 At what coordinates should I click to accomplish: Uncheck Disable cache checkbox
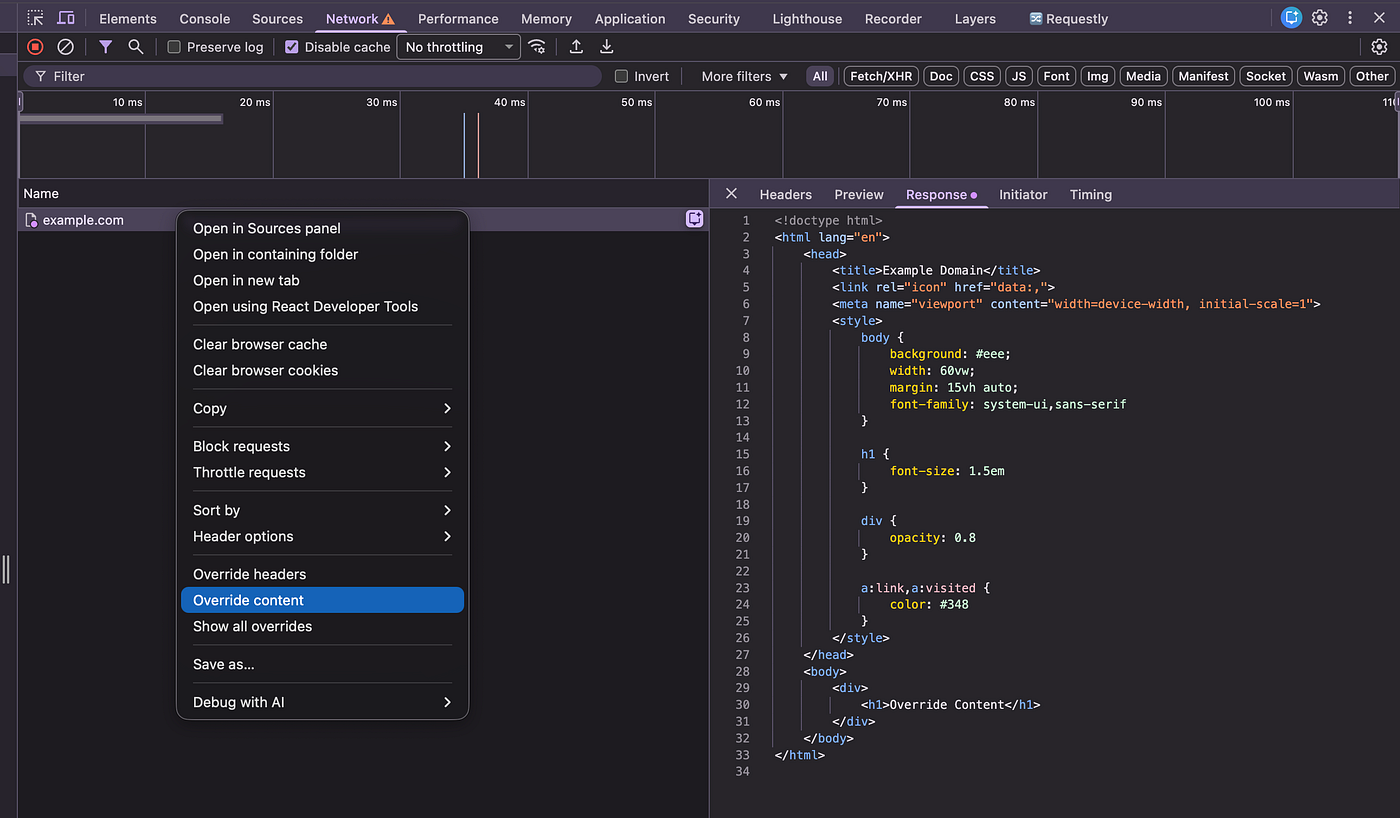click(x=292, y=47)
